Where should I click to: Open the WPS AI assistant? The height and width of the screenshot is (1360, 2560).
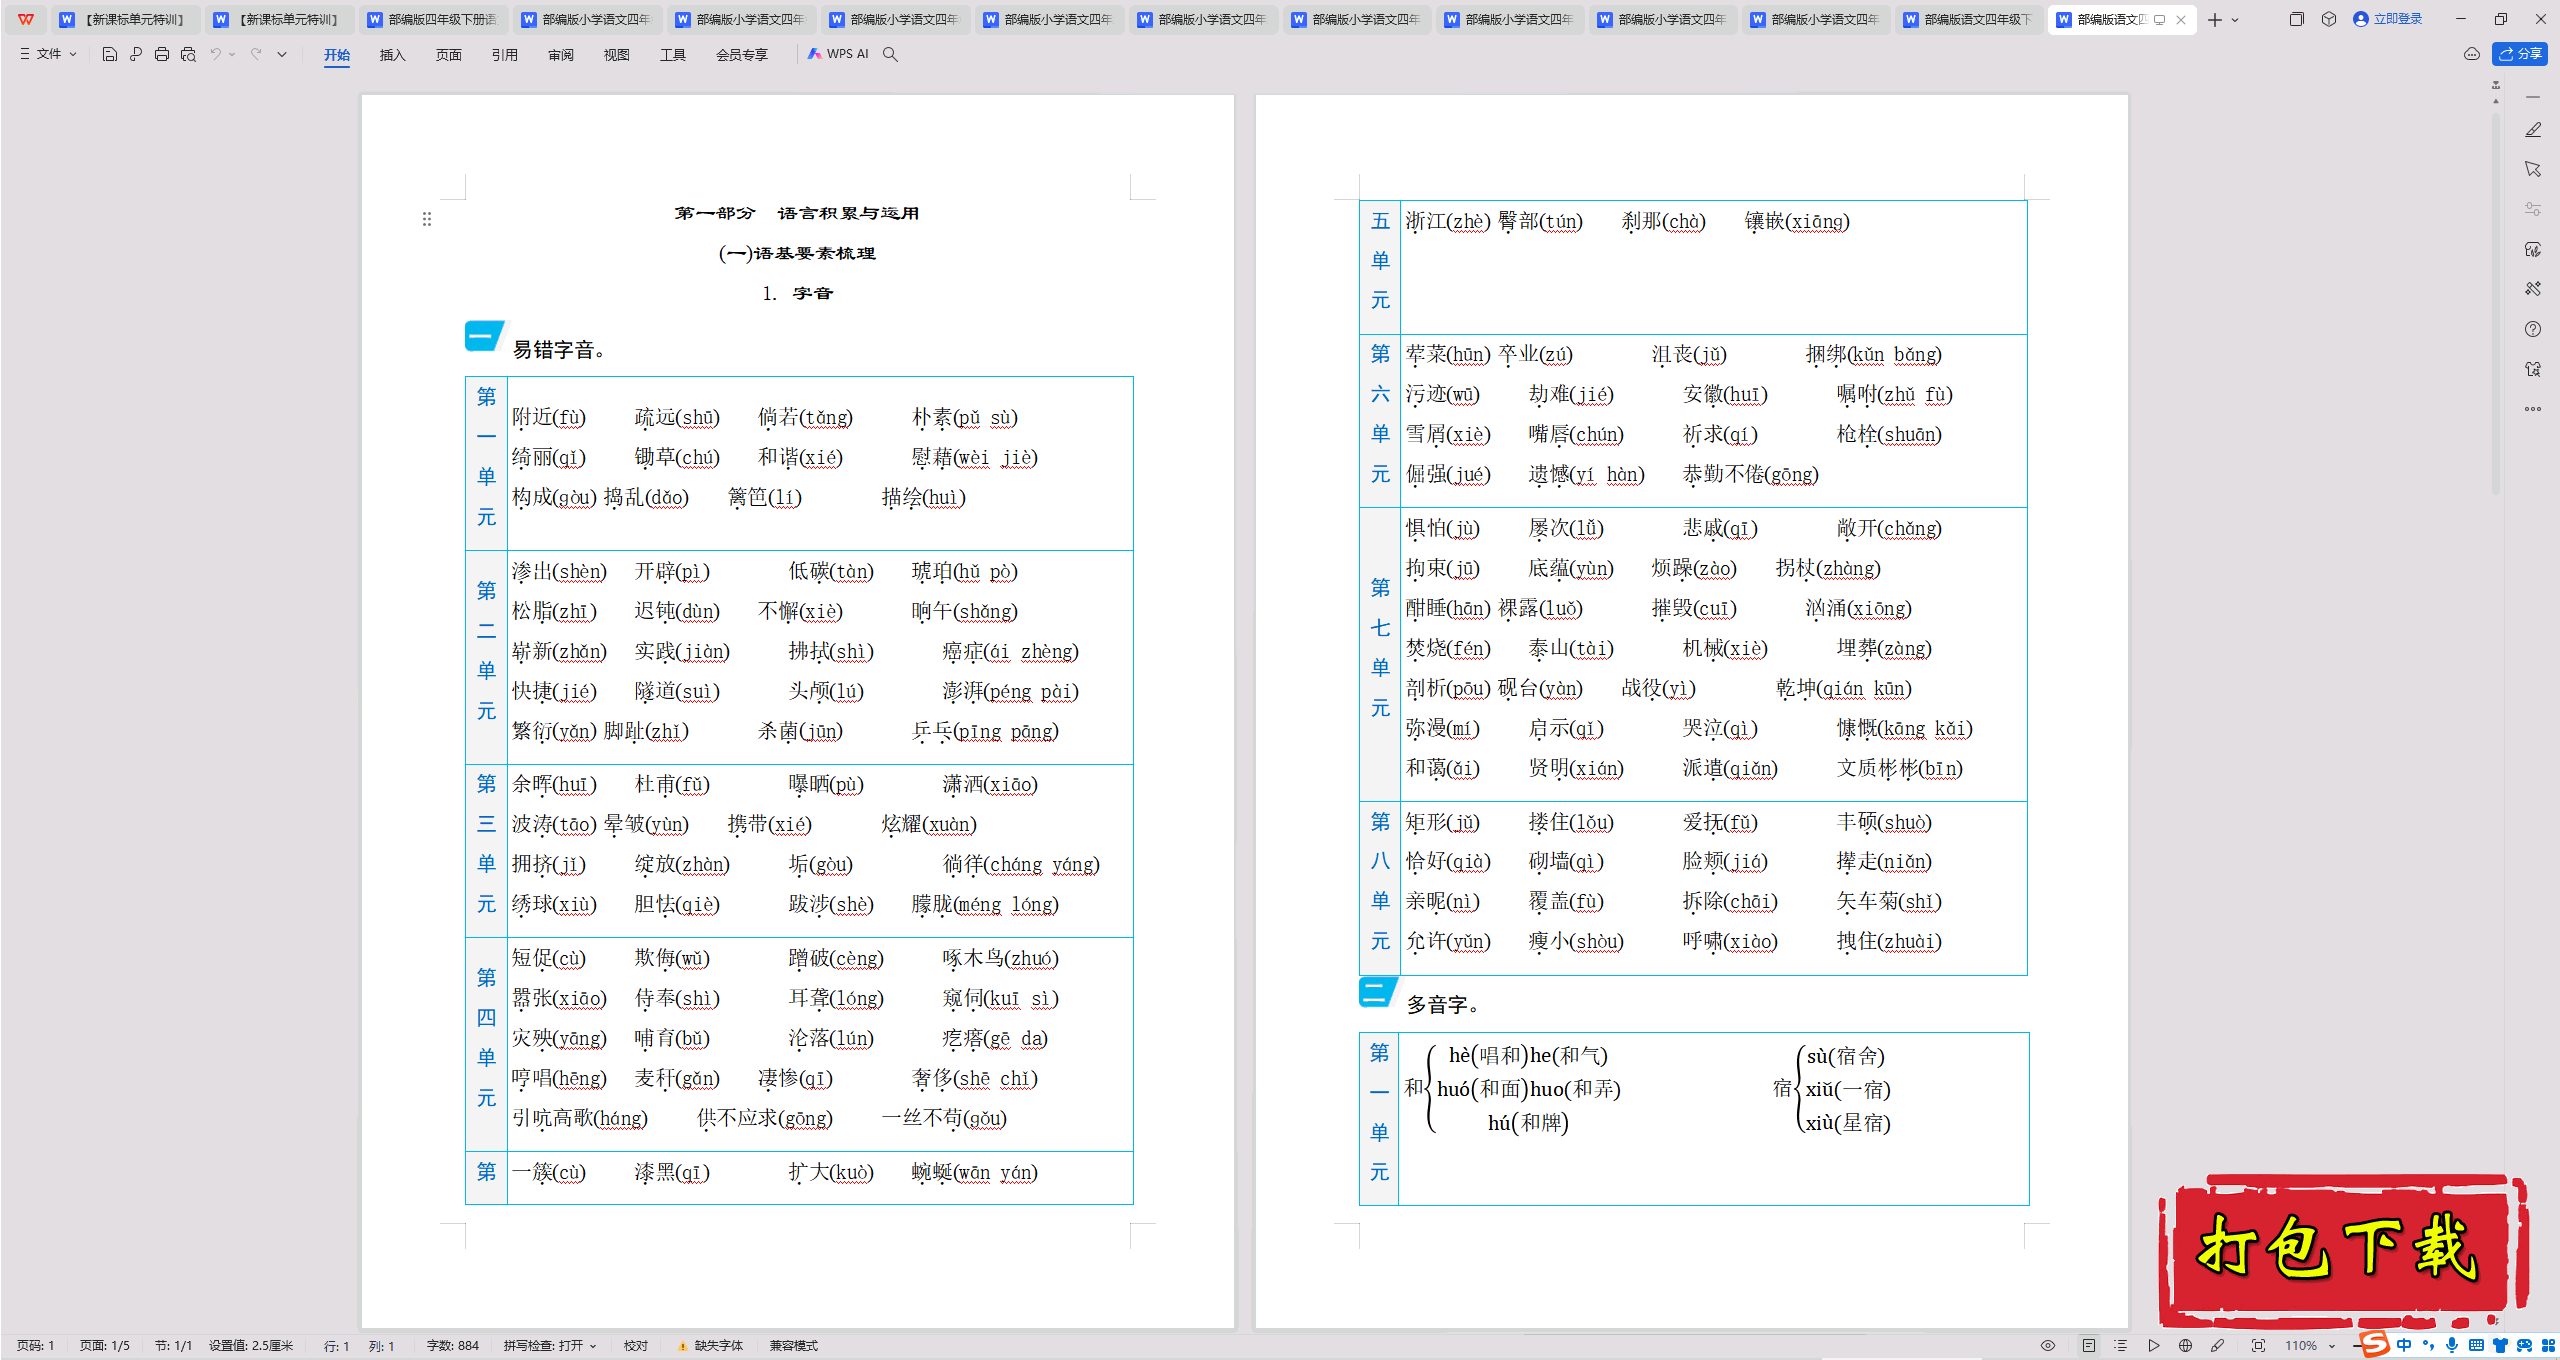tap(838, 54)
